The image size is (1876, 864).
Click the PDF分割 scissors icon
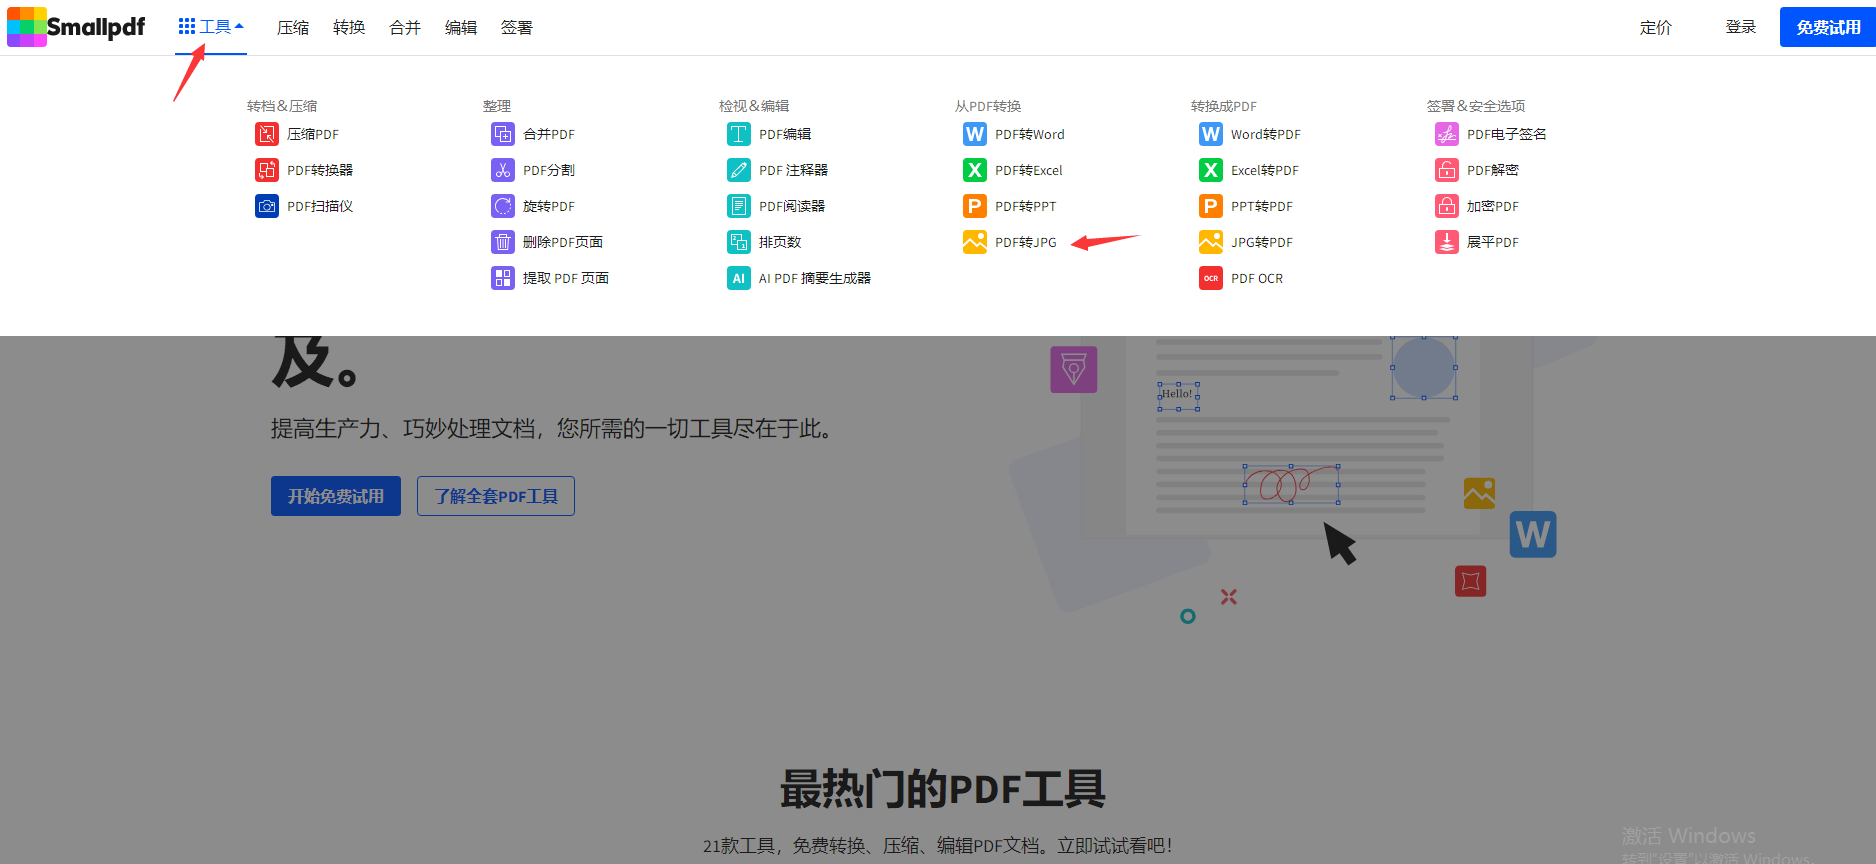click(x=503, y=170)
